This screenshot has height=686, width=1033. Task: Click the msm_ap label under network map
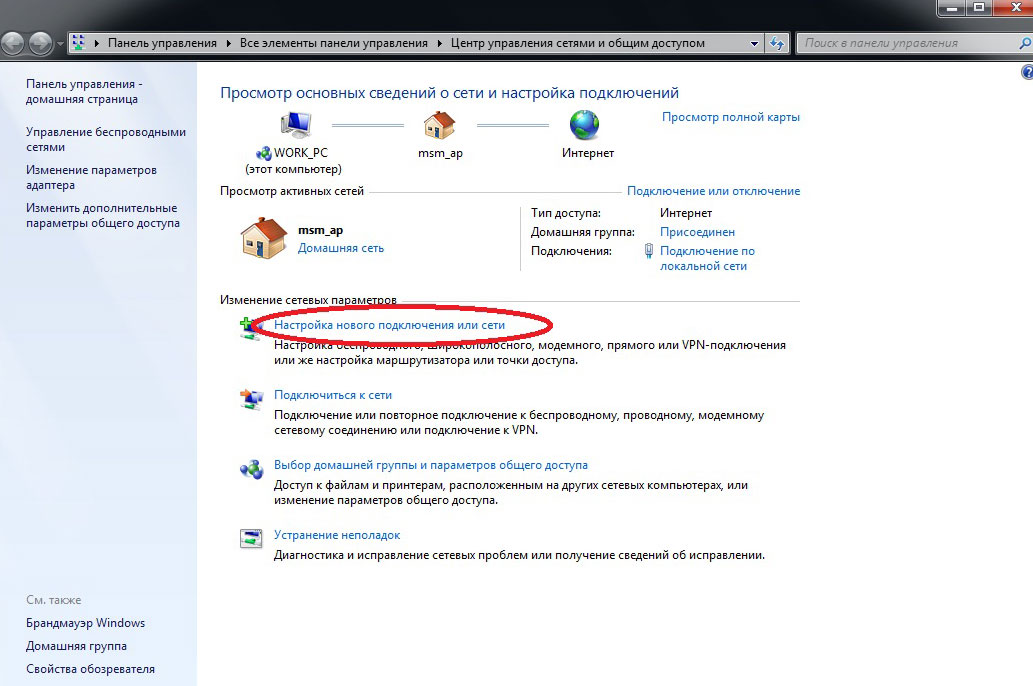440,153
